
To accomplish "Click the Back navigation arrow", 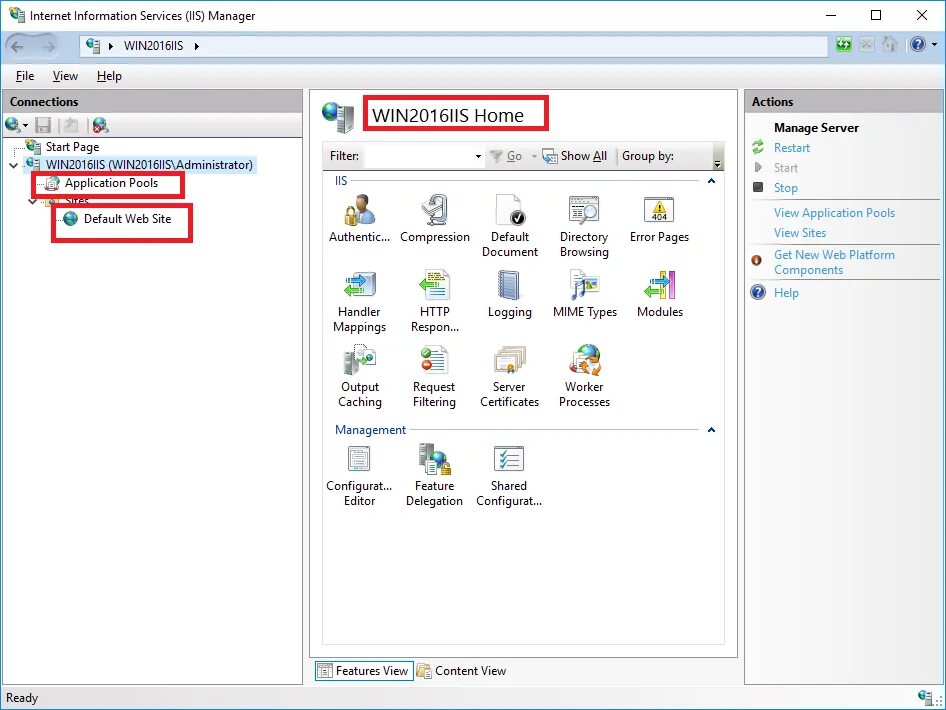I will tap(17, 46).
